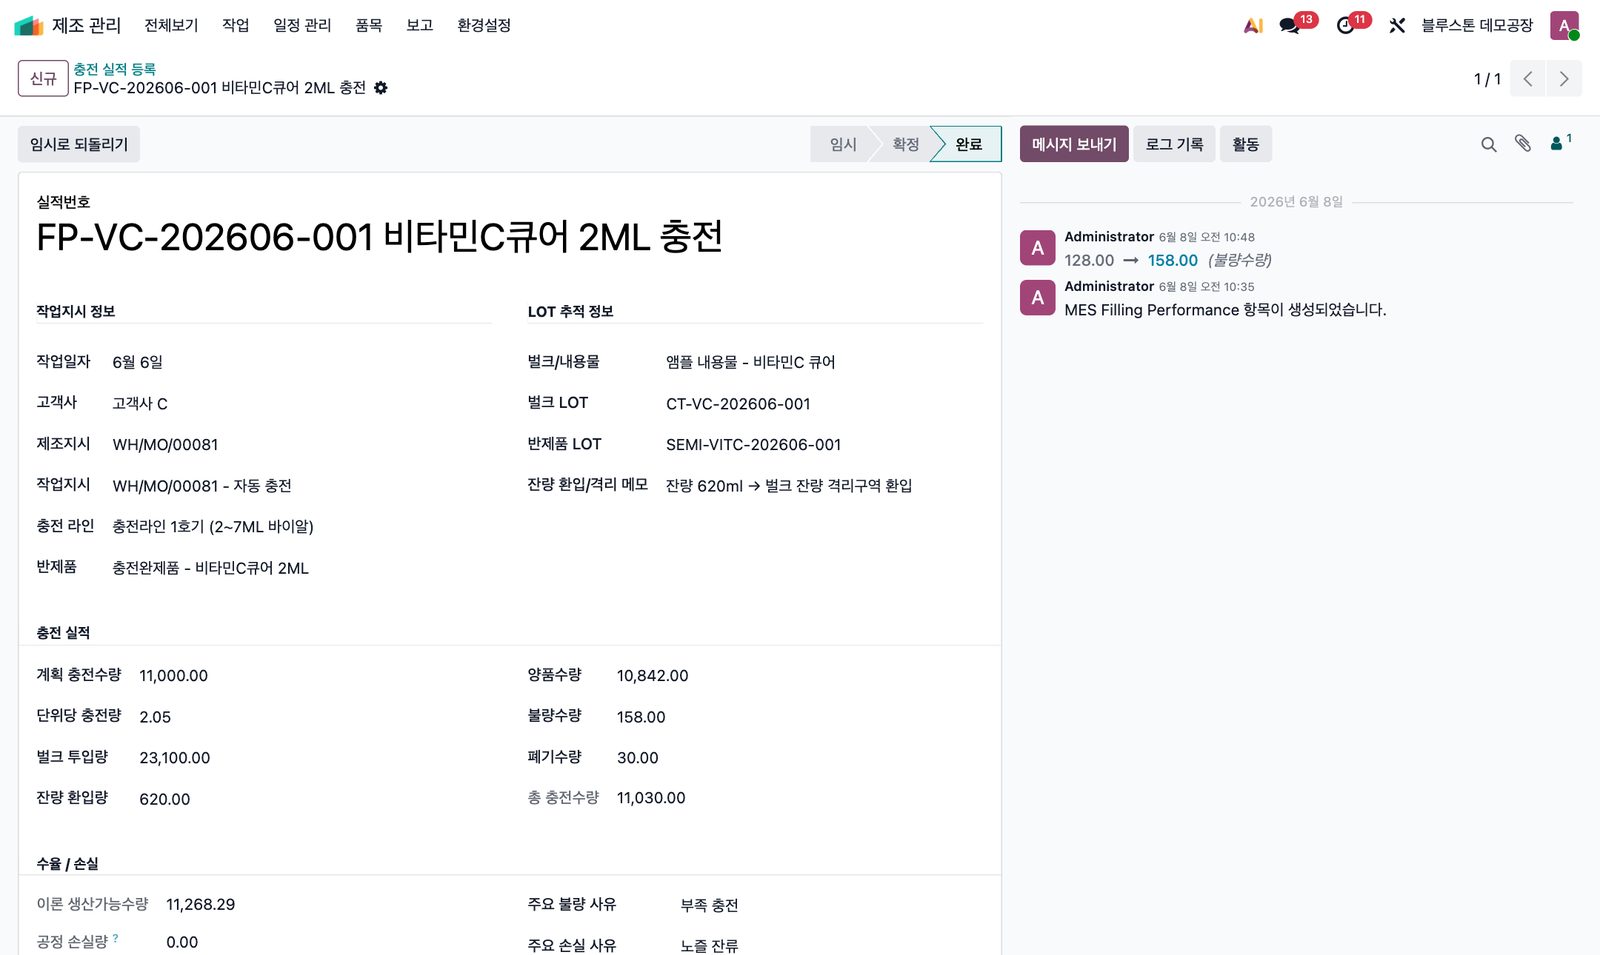The image size is (1600, 955).
Task: Click the 신규 button
Action: pyautogui.click(x=43, y=79)
